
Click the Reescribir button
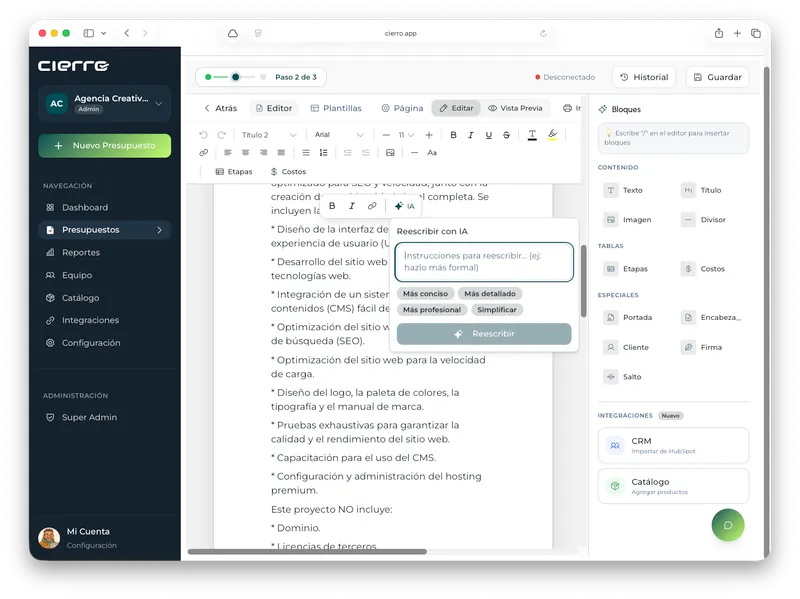pos(484,334)
